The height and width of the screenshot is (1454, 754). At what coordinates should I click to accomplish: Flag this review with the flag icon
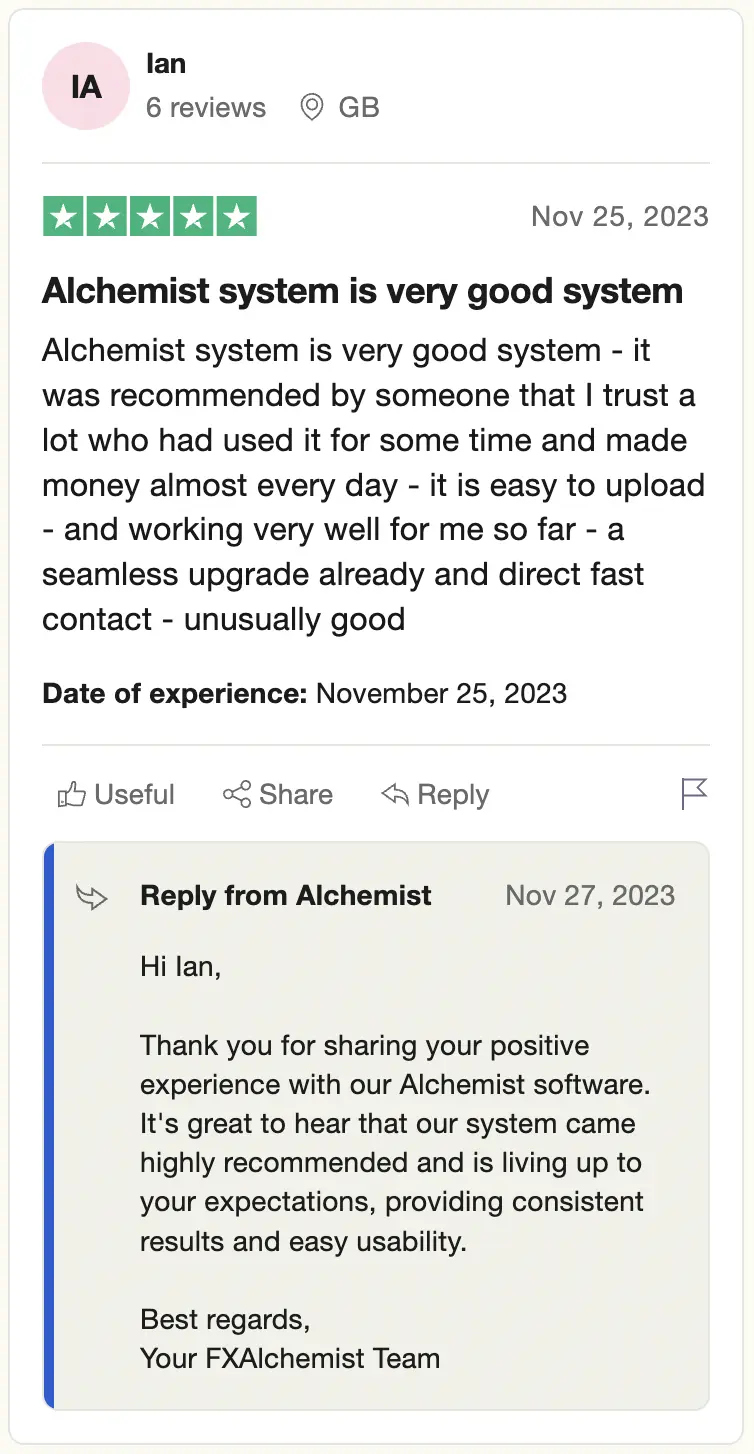[x=694, y=794]
